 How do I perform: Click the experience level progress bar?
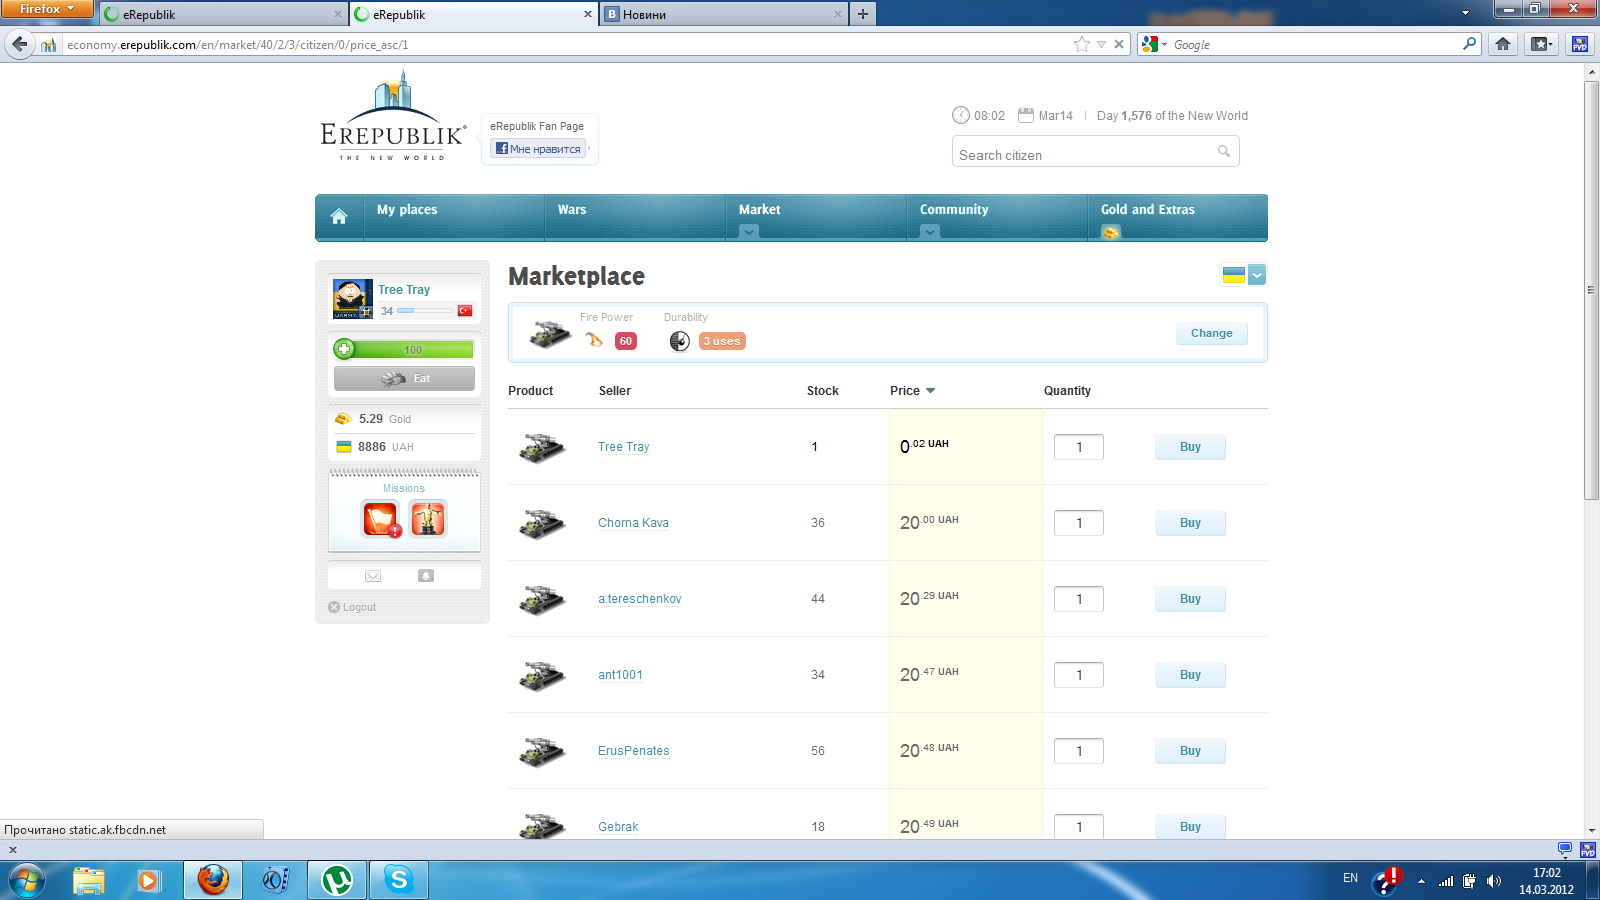coord(424,311)
